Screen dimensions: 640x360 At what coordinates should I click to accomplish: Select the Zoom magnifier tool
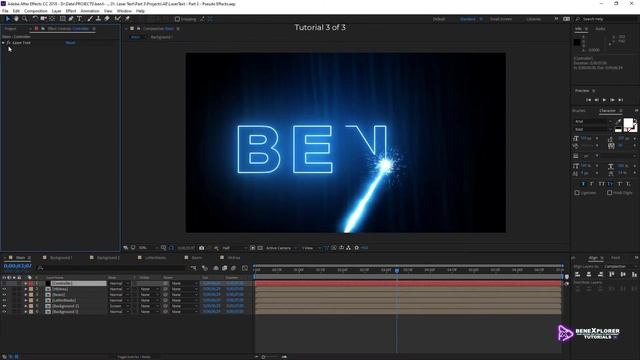click(24, 19)
